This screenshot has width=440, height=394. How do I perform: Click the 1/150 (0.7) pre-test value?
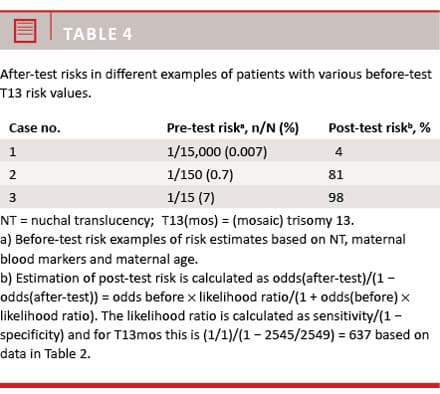pyautogui.click(x=200, y=175)
